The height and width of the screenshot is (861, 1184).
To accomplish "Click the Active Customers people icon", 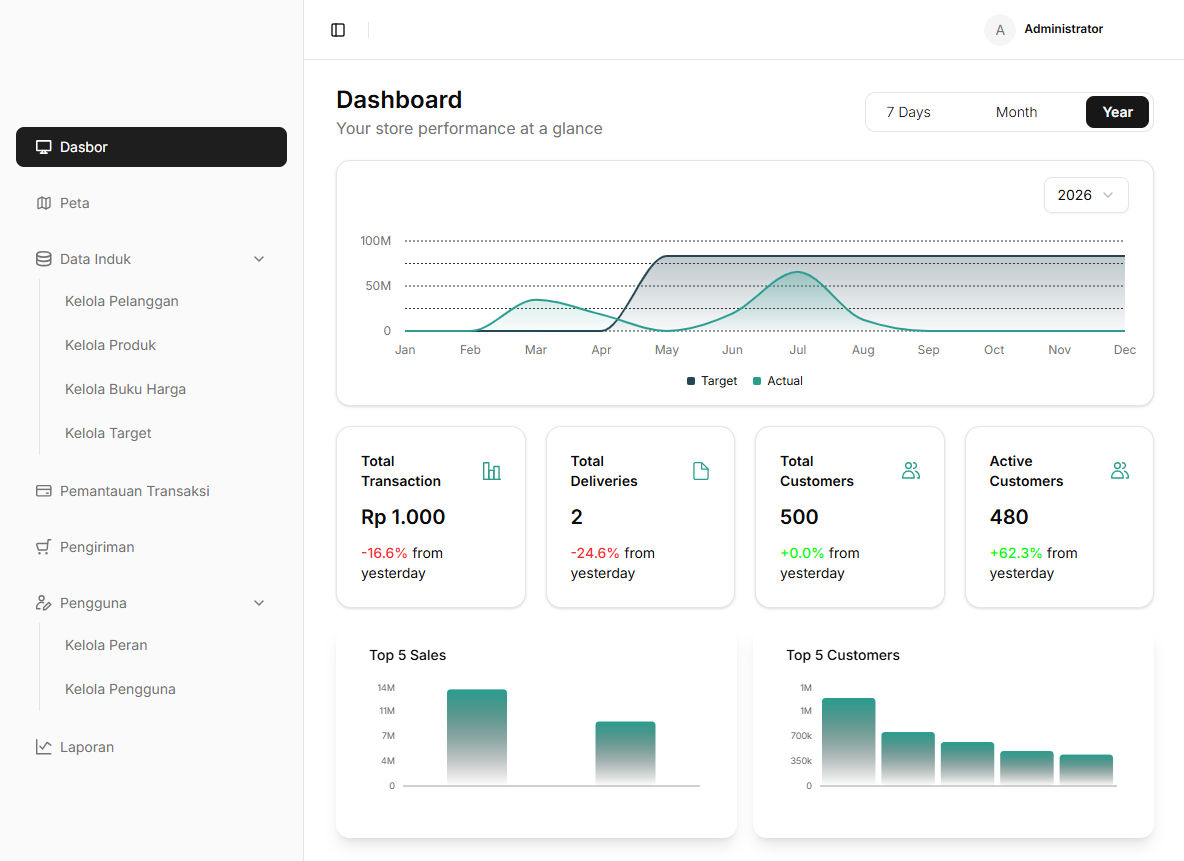I will (1120, 471).
